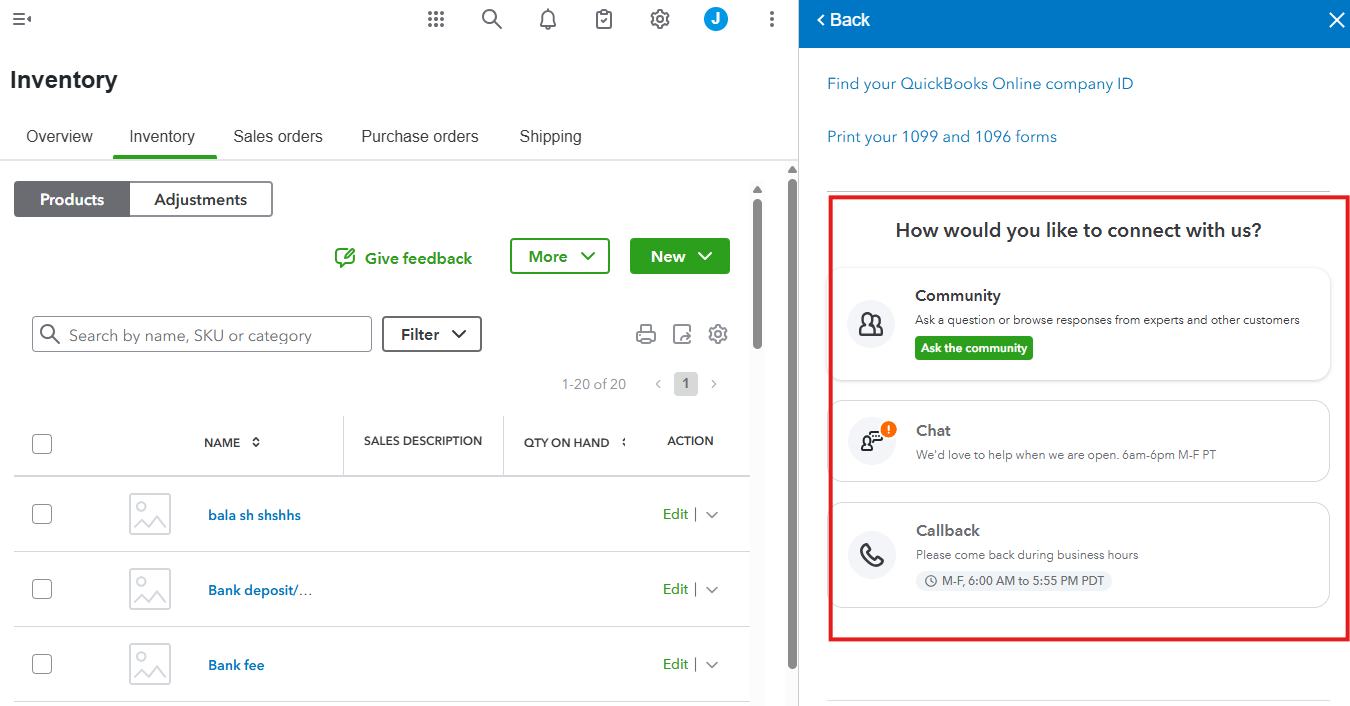Open Print your 1099 and 1096 forms
This screenshot has height=706, width=1350.
click(x=942, y=136)
